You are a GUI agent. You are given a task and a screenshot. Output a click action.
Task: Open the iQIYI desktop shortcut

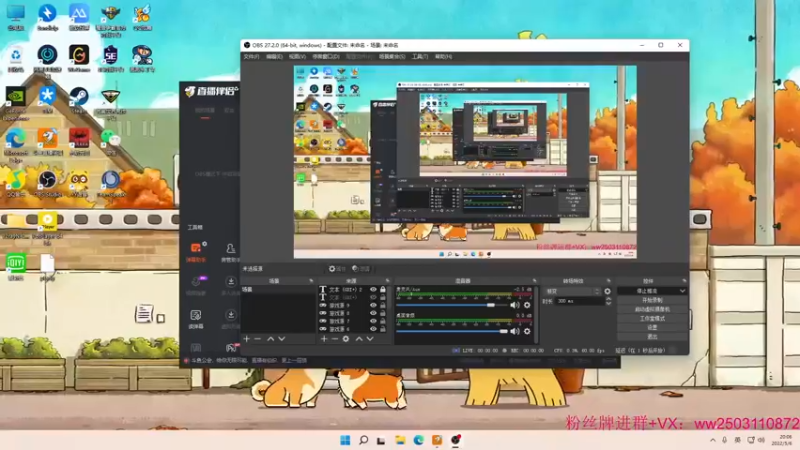(x=15, y=267)
